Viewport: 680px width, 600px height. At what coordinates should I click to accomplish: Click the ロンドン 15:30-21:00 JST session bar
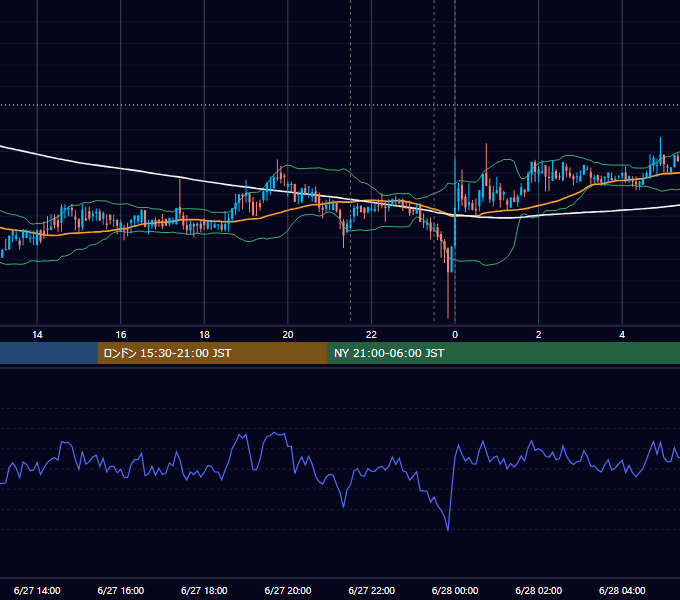coord(212,353)
